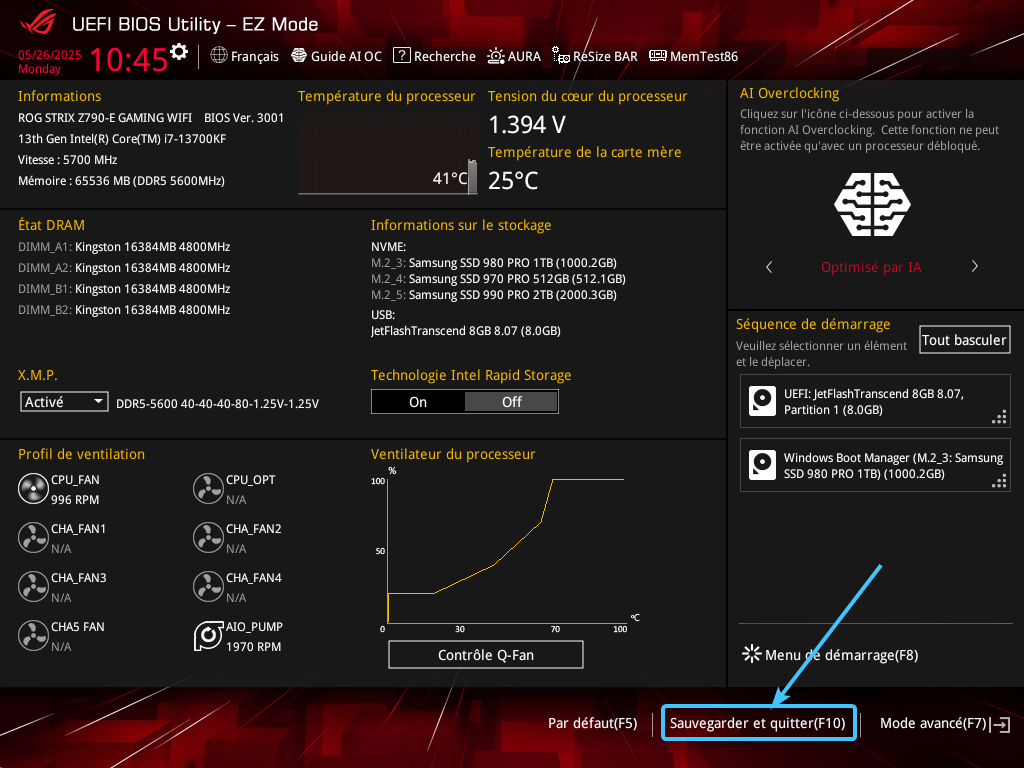
Task: Click Par défaut(F5)
Action: click(x=592, y=723)
